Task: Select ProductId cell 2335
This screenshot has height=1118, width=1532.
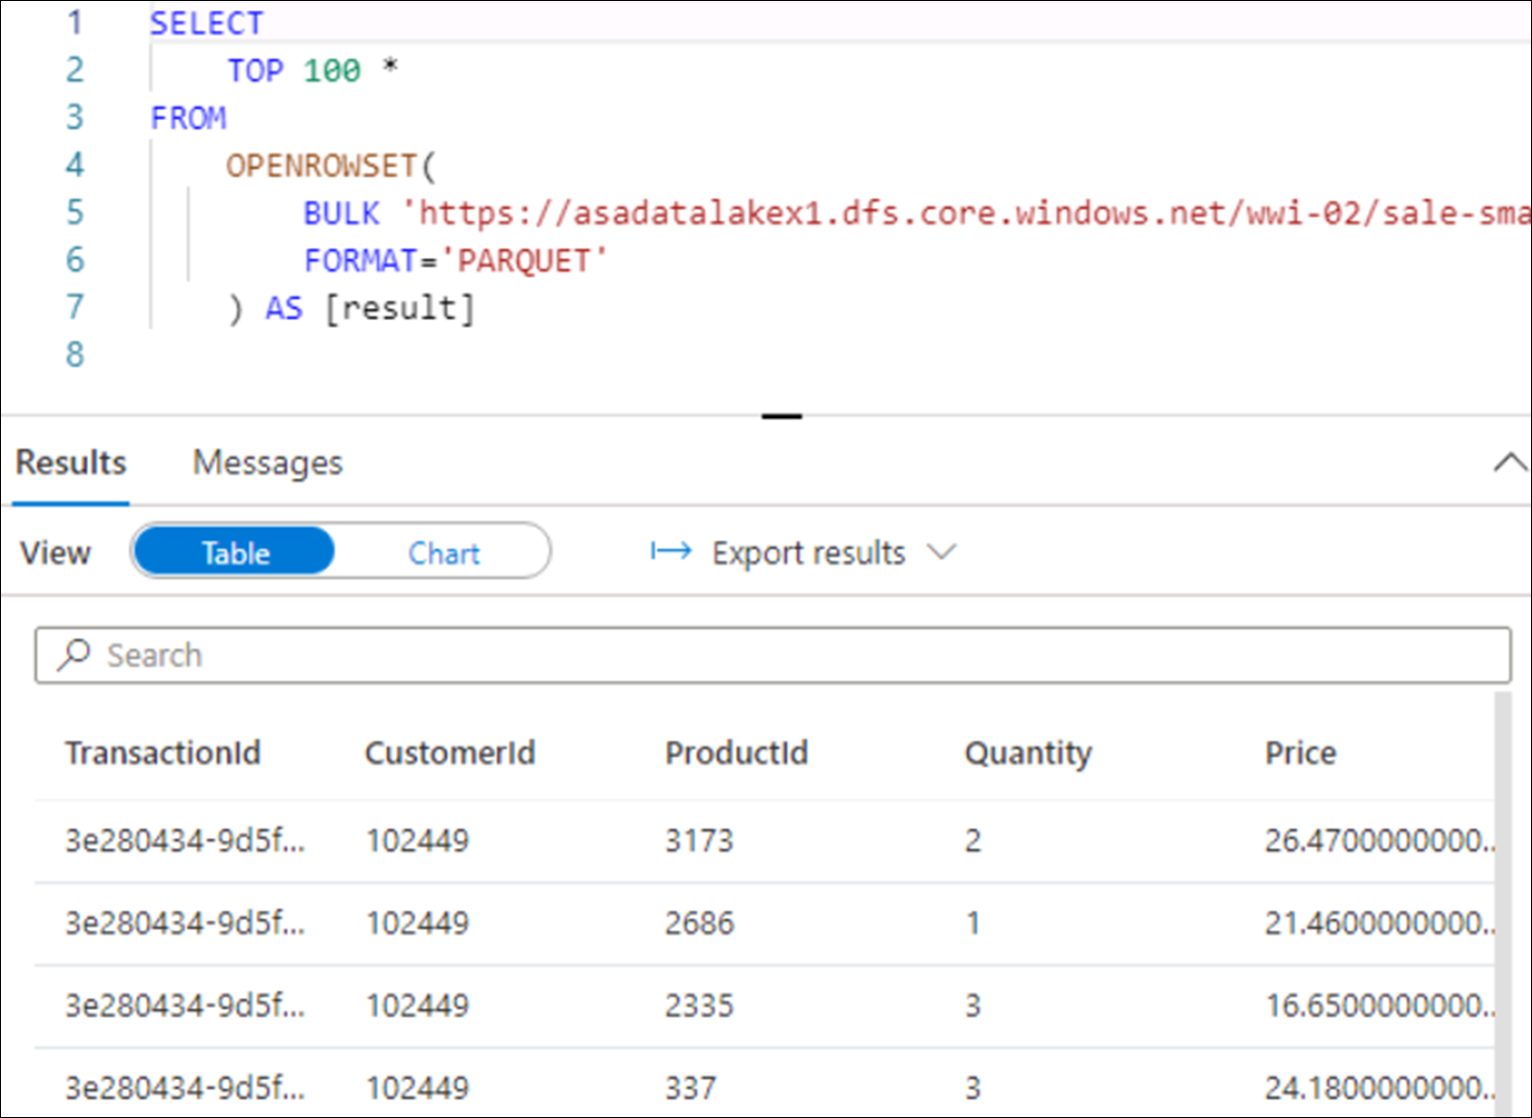Action: coord(699,1006)
